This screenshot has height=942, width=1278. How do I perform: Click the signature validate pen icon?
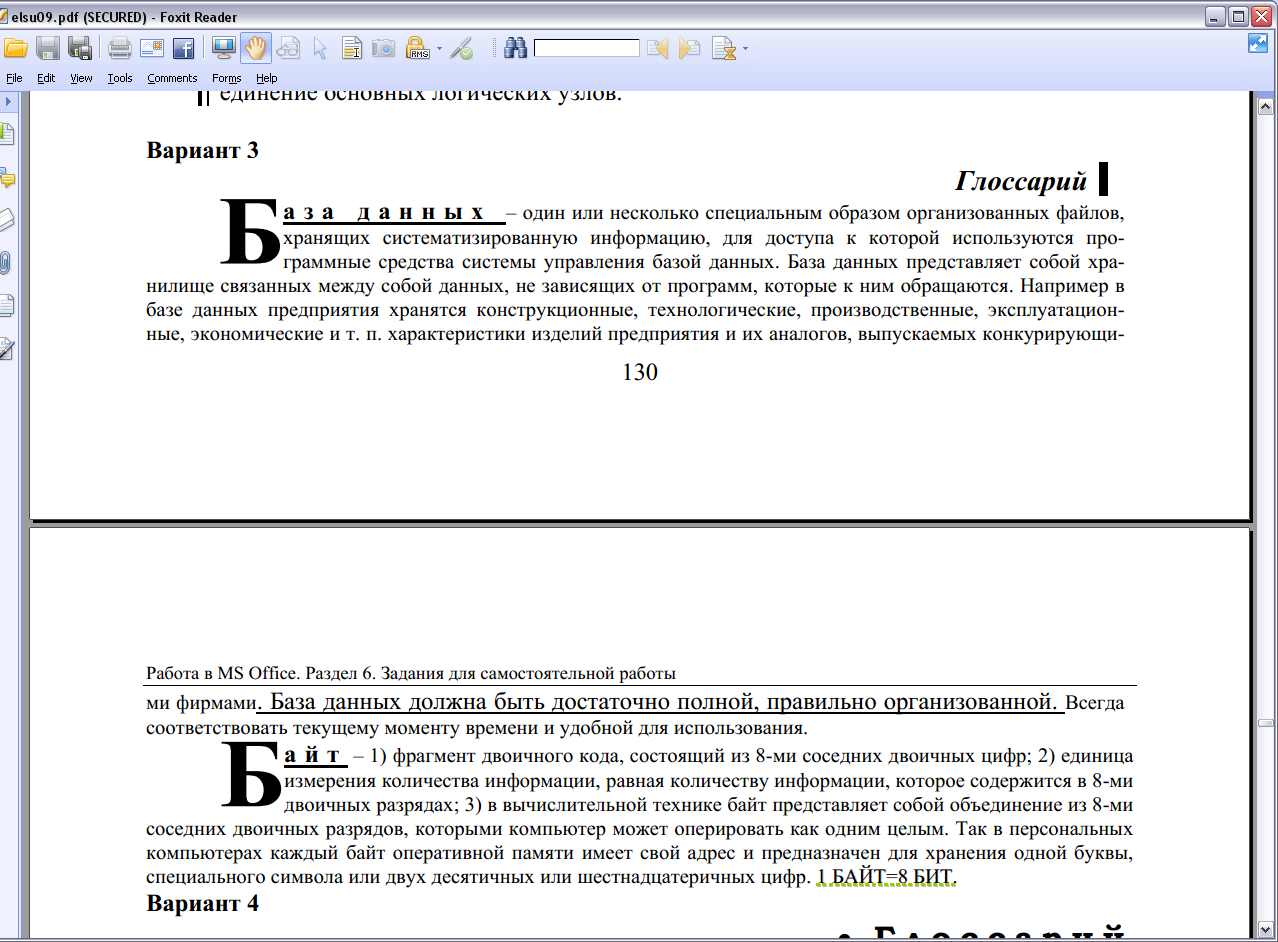click(x=461, y=47)
